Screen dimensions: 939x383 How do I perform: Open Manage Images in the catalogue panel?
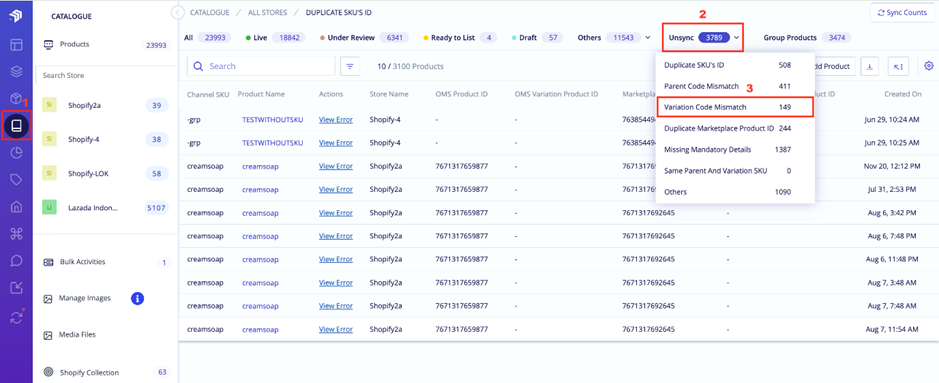click(x=84, y=298)
